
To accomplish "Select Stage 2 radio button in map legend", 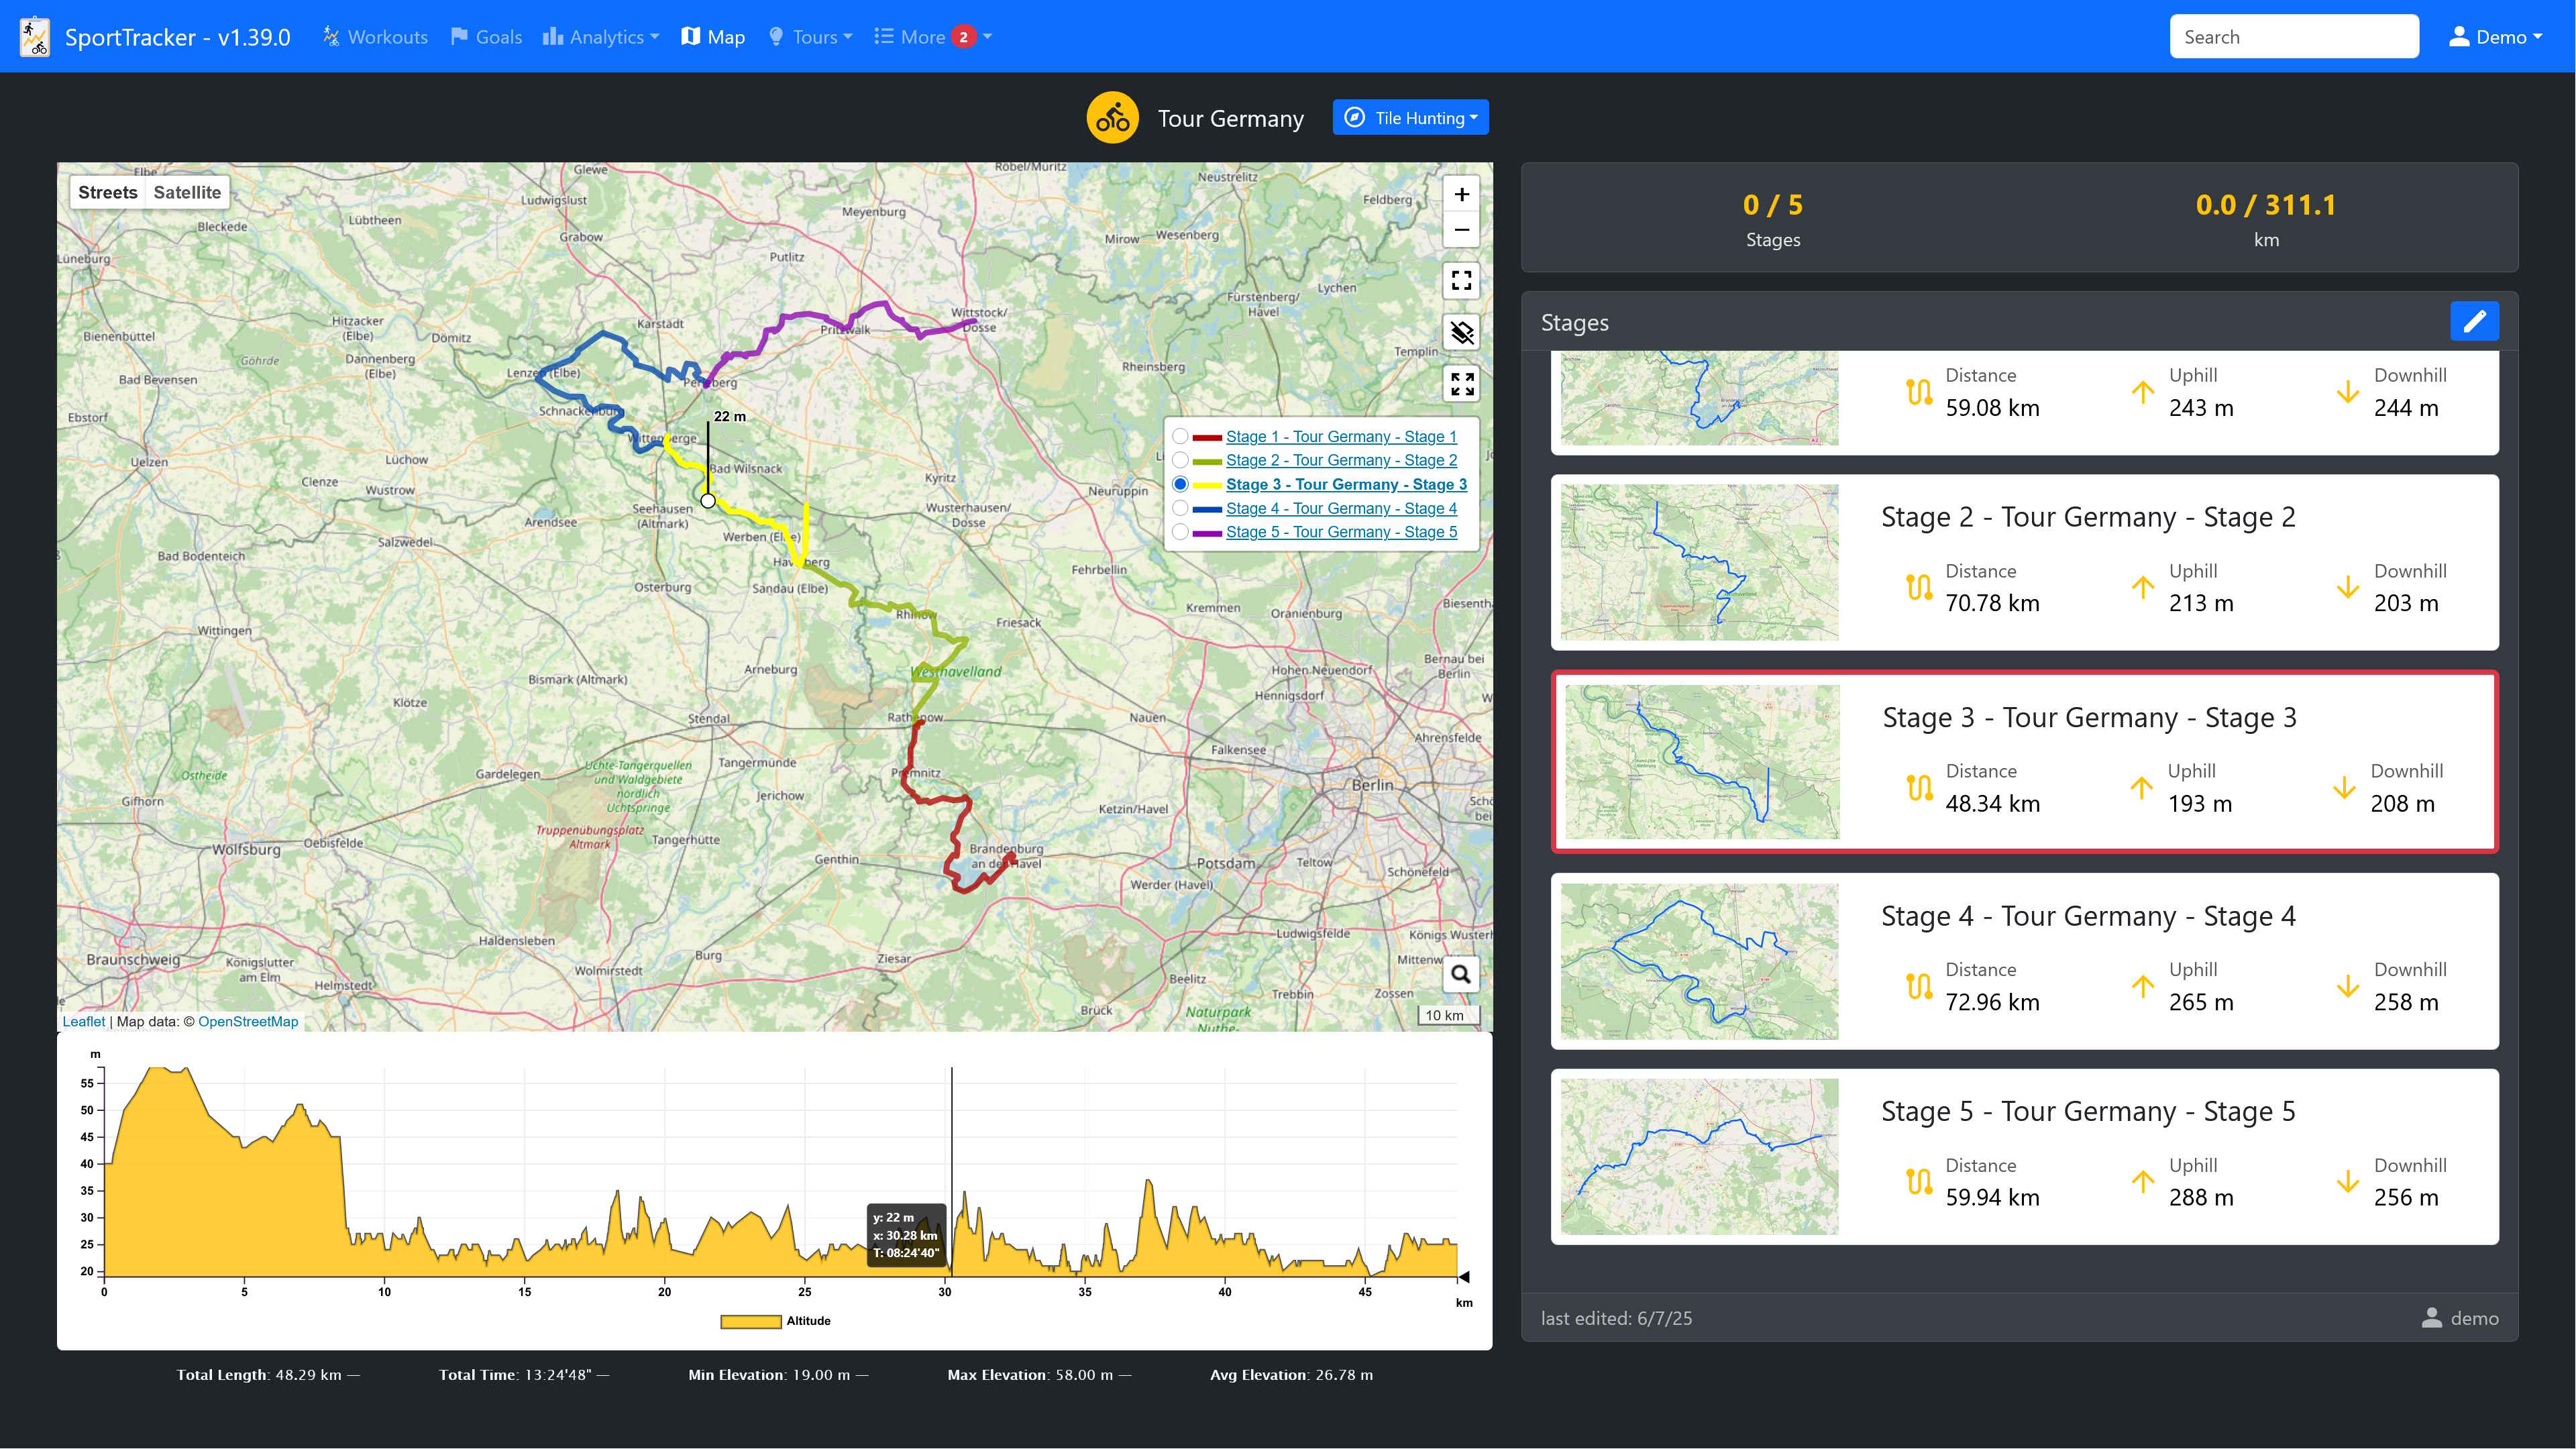I will [x=1180, y=460].
